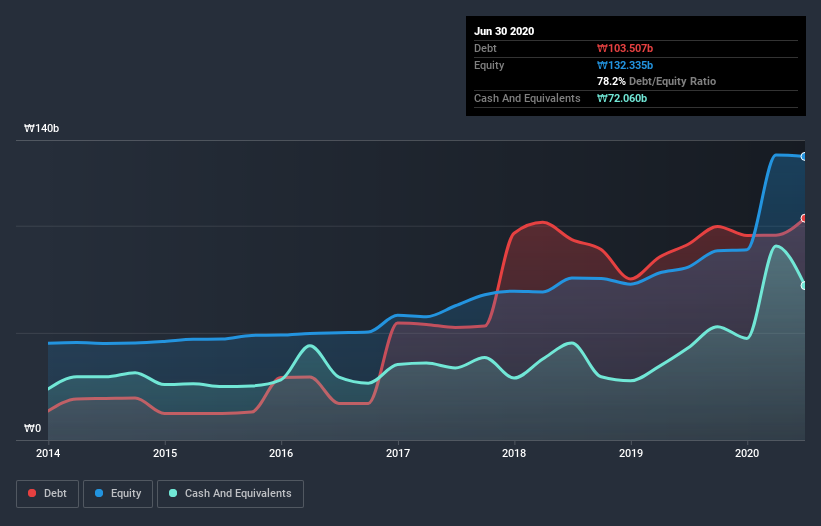Viewport: 821px width, 526px height.
Task: Click the Equity row label in tooltip
Action: click(x=489, y=65)
